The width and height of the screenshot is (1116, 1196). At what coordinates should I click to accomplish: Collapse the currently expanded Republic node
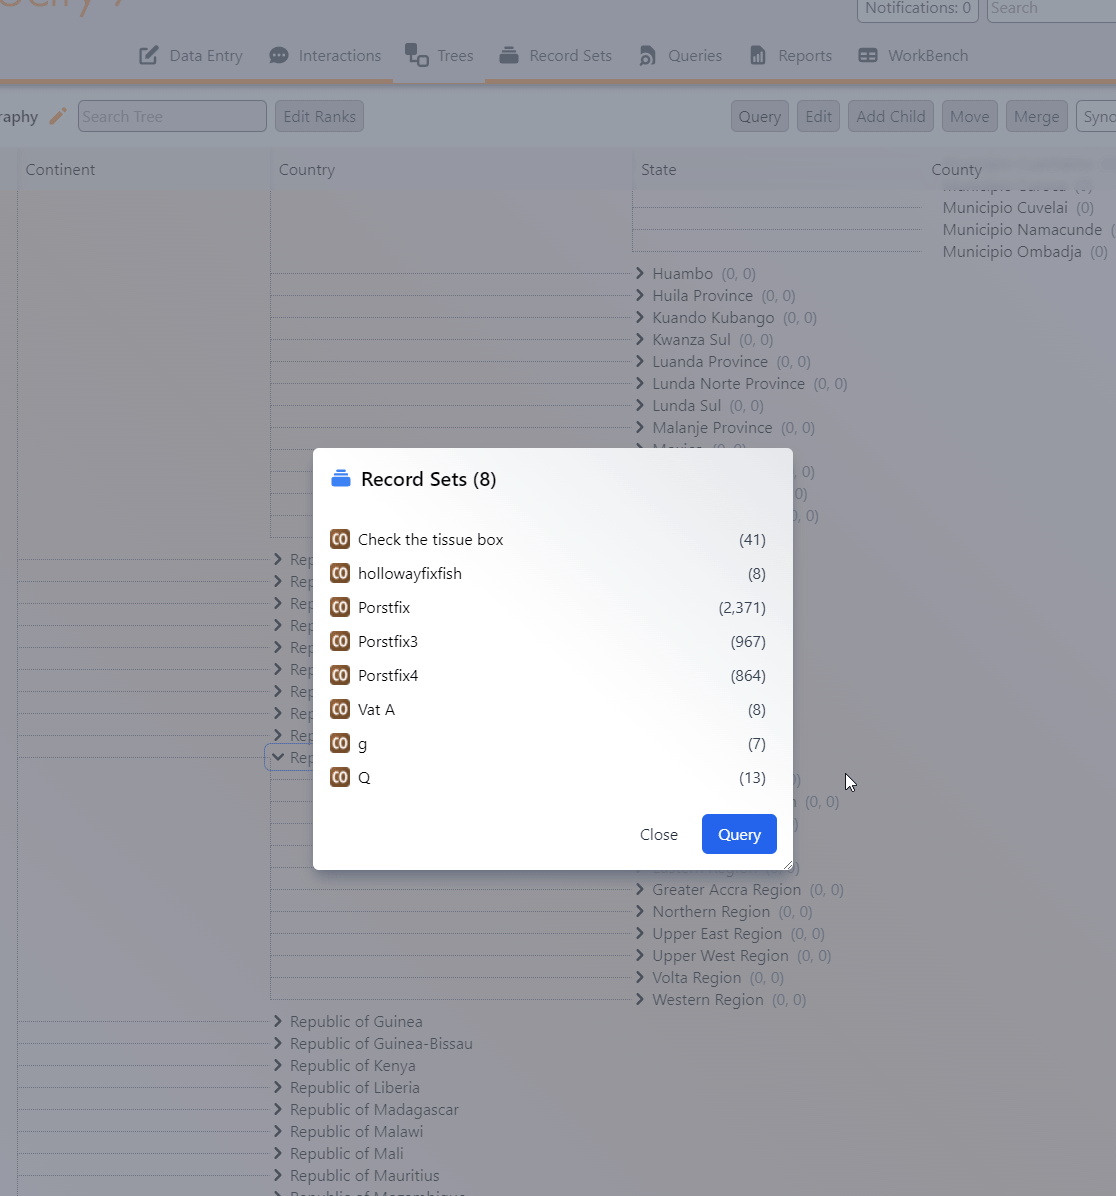(278, 757)
